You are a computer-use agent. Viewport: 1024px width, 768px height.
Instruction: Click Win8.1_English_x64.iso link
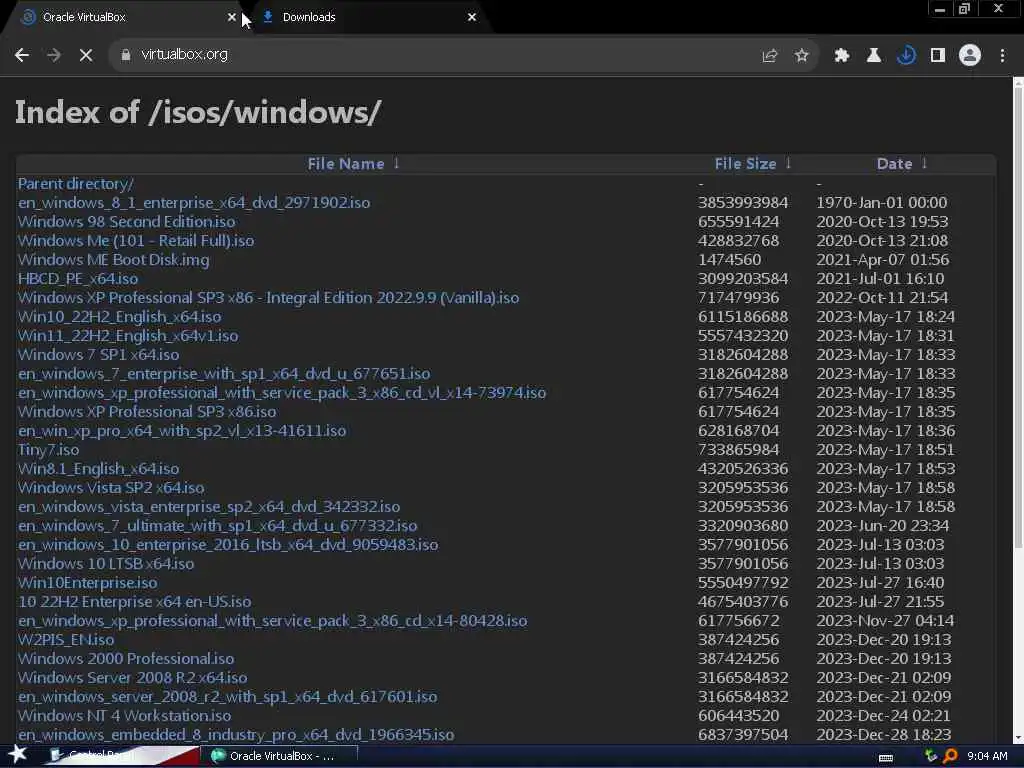[x=99, y=468]
